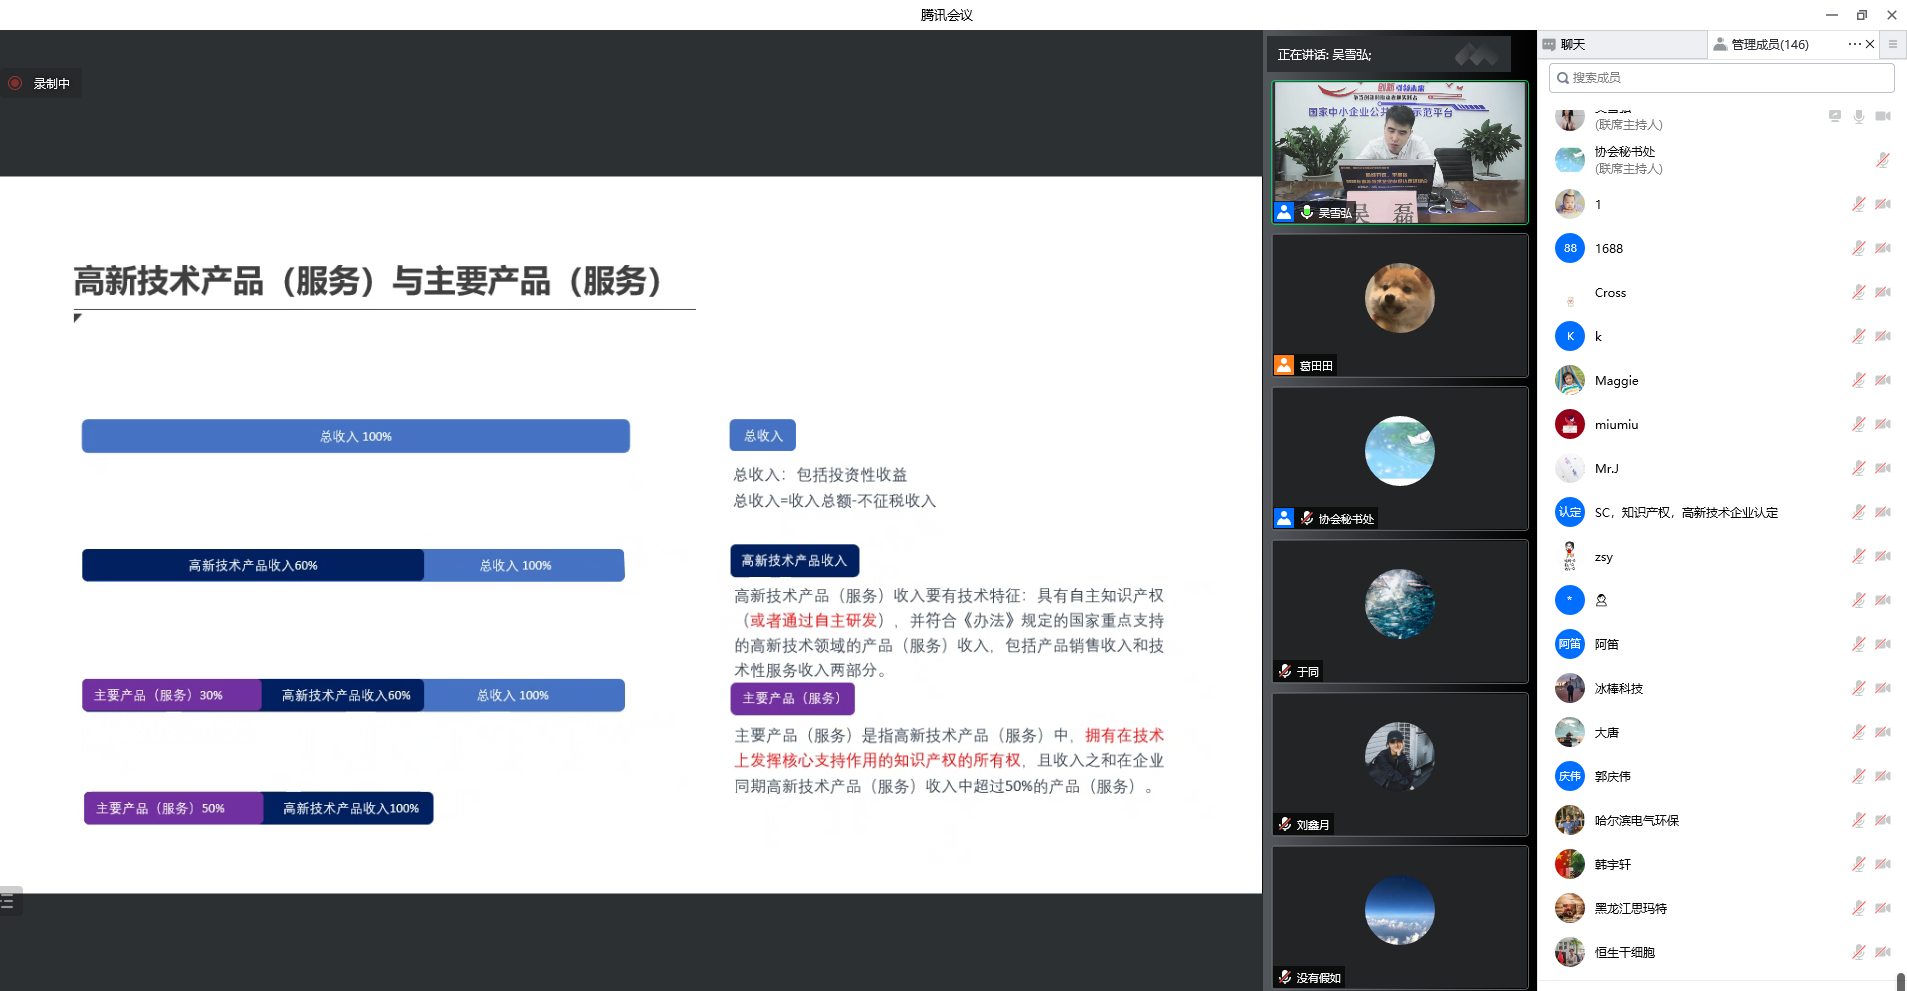1907x991 pixels.
Task: Open the three-dots more options for members panel
Action: pos(1854,44)
